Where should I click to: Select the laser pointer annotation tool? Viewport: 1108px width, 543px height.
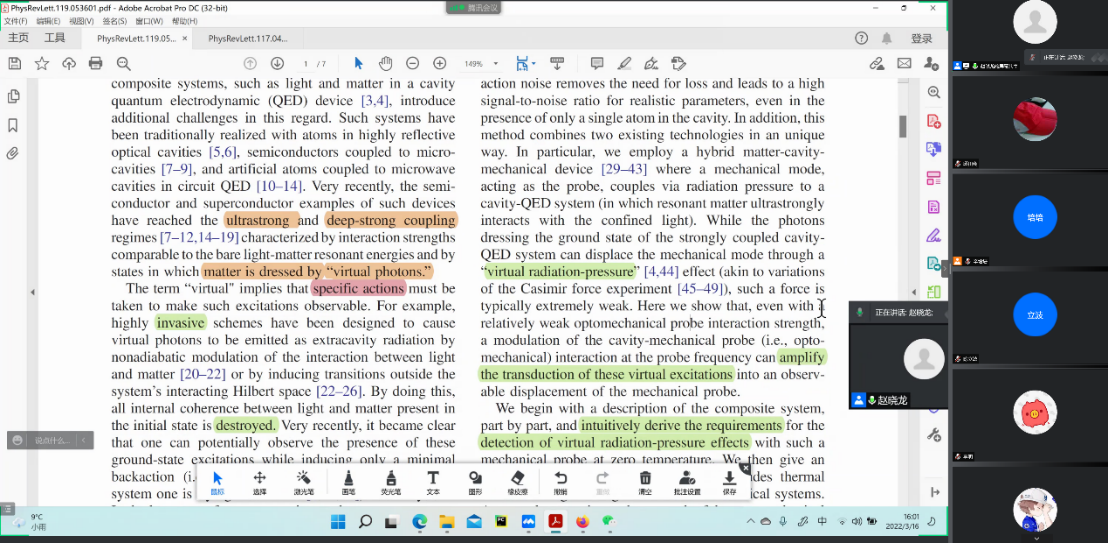coord(303,480)
